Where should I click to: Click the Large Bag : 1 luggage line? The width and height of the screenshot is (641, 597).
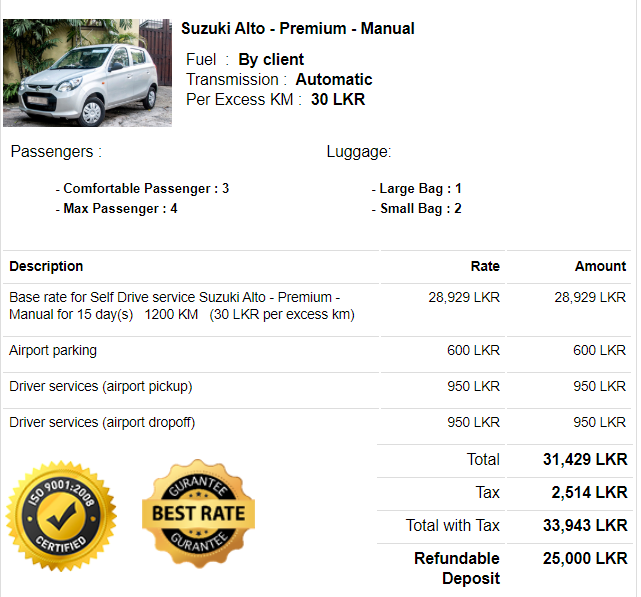pos(416,189)
